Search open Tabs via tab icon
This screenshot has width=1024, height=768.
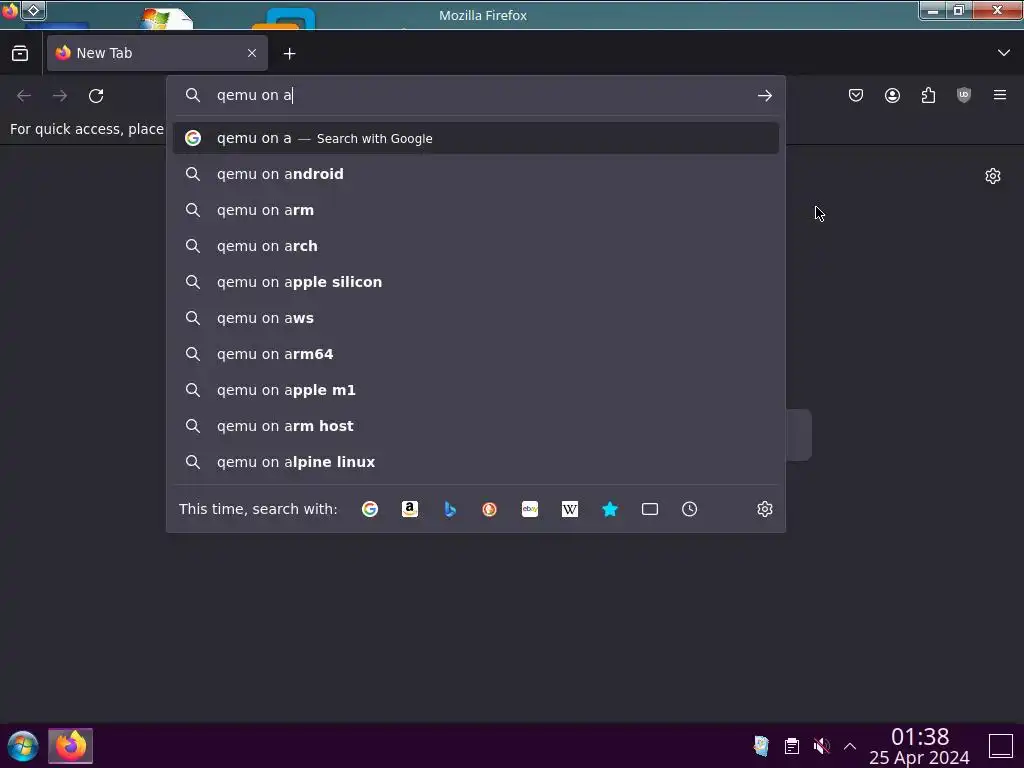pyautogui.click(x=650, y=509)
